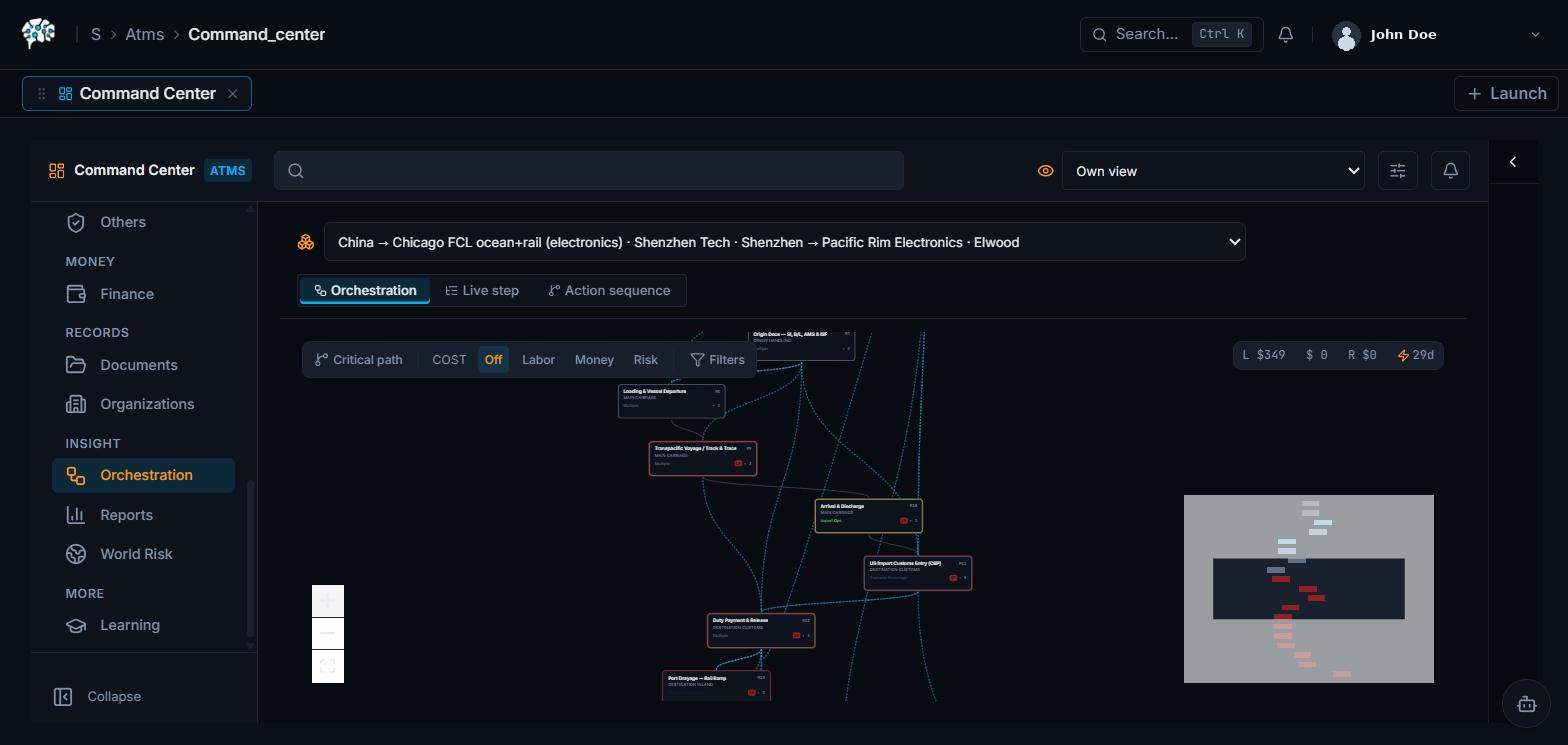Switch to the Live step tab
1568x745 pixels.
[482, 290]
